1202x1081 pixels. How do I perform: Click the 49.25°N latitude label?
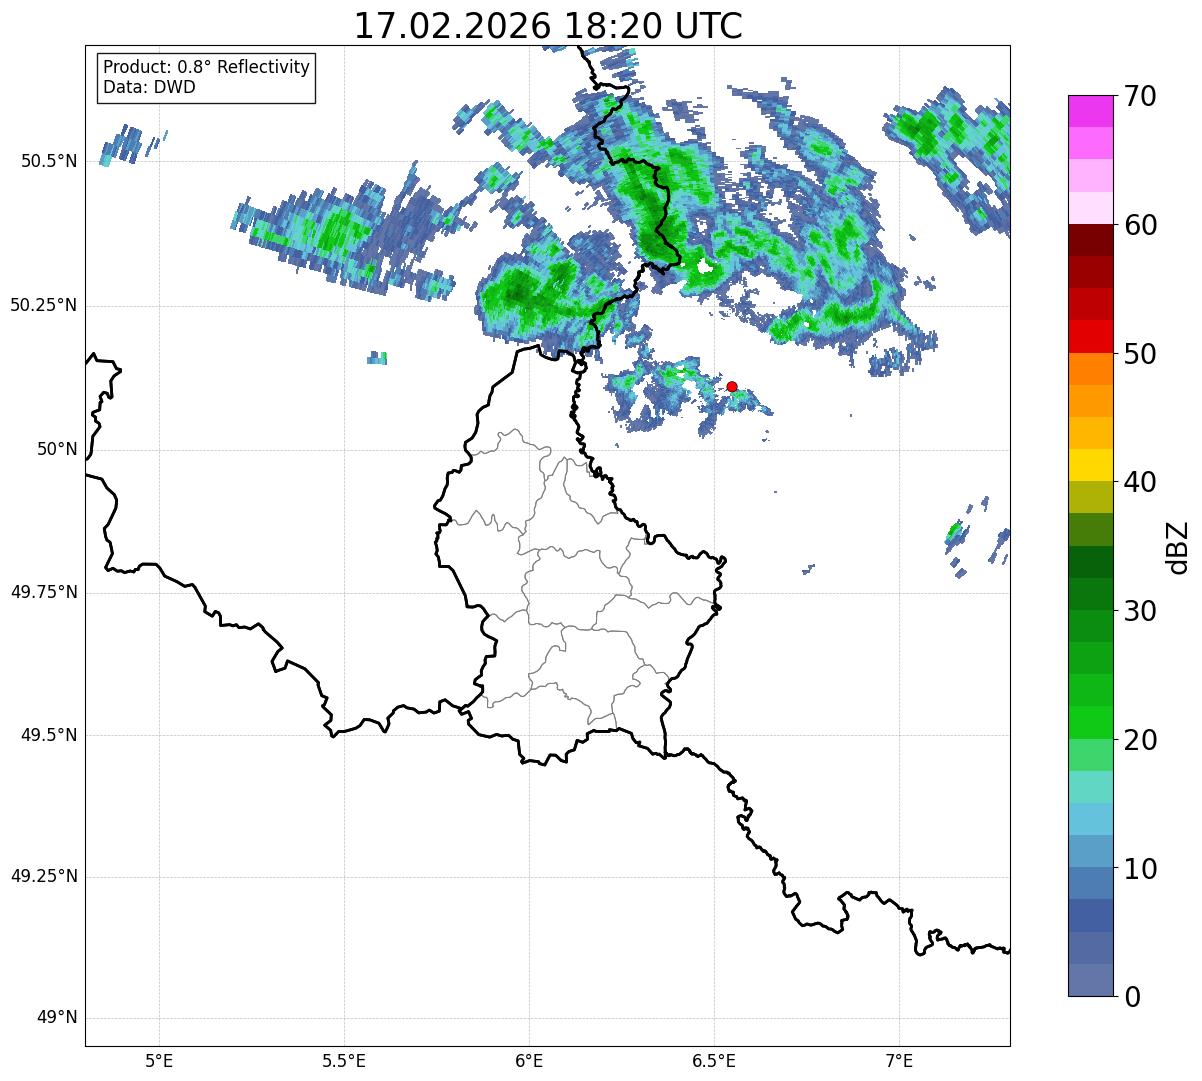click(x=43, y=876)
